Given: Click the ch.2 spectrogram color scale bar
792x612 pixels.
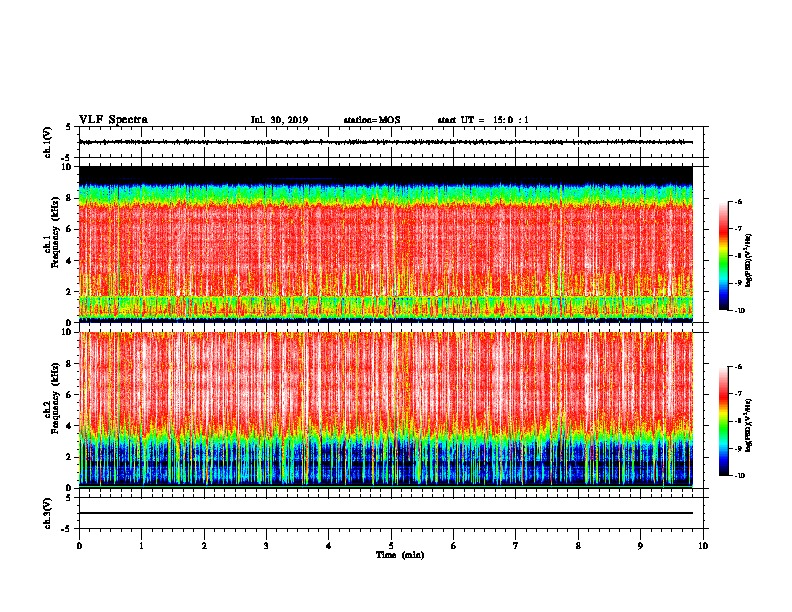Looking at the screenshot, I should point(723,421).
